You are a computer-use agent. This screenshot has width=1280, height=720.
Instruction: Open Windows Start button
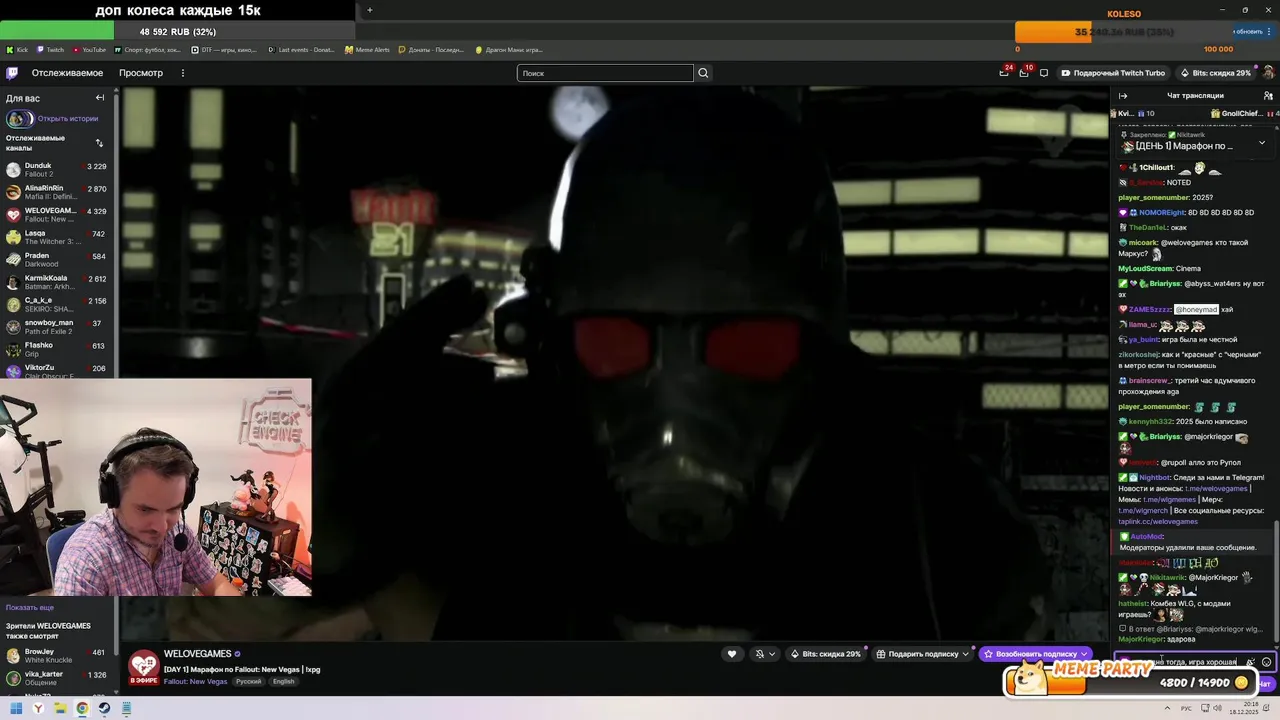tap(16, 708)
